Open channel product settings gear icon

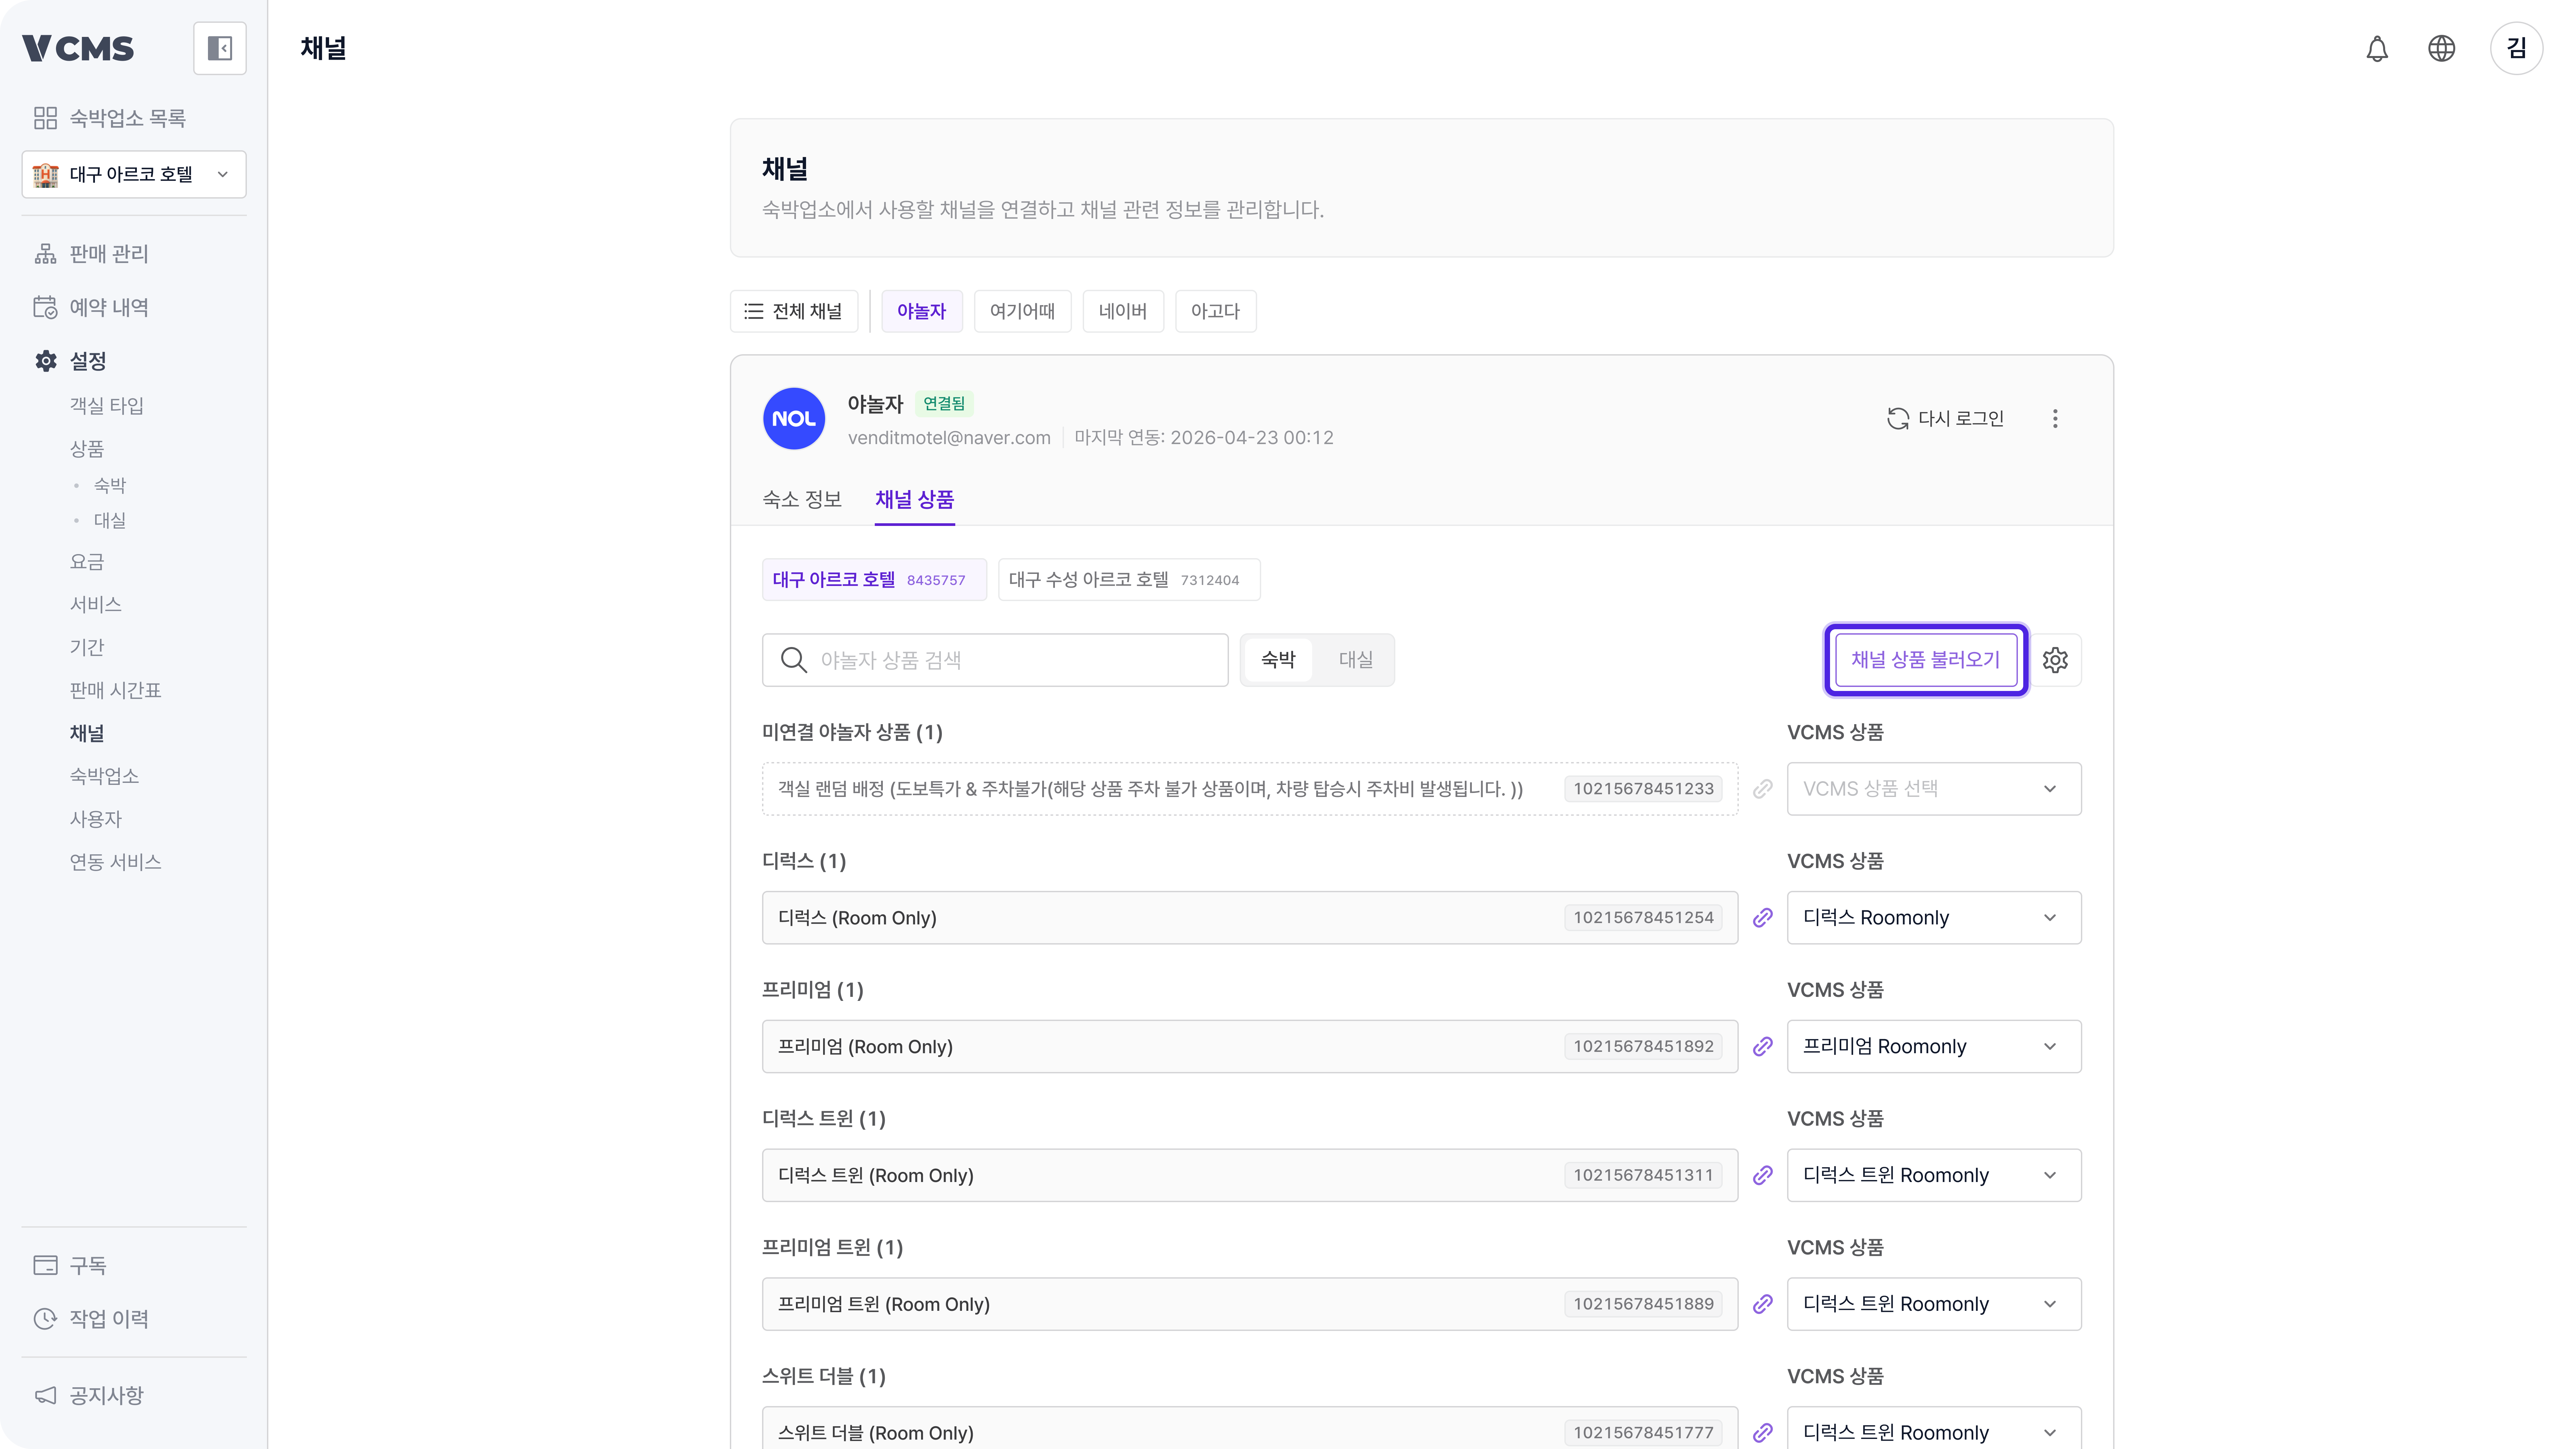click(x=2055, y=660)
